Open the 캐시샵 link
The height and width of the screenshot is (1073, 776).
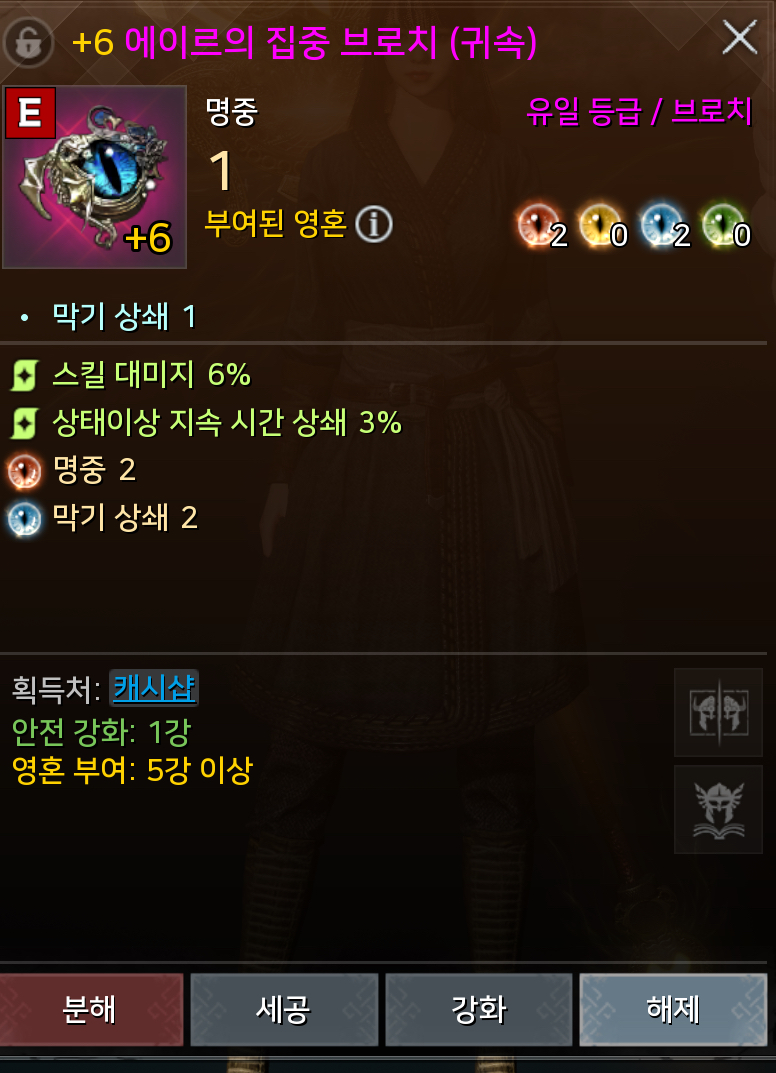[x=154, y=688]
